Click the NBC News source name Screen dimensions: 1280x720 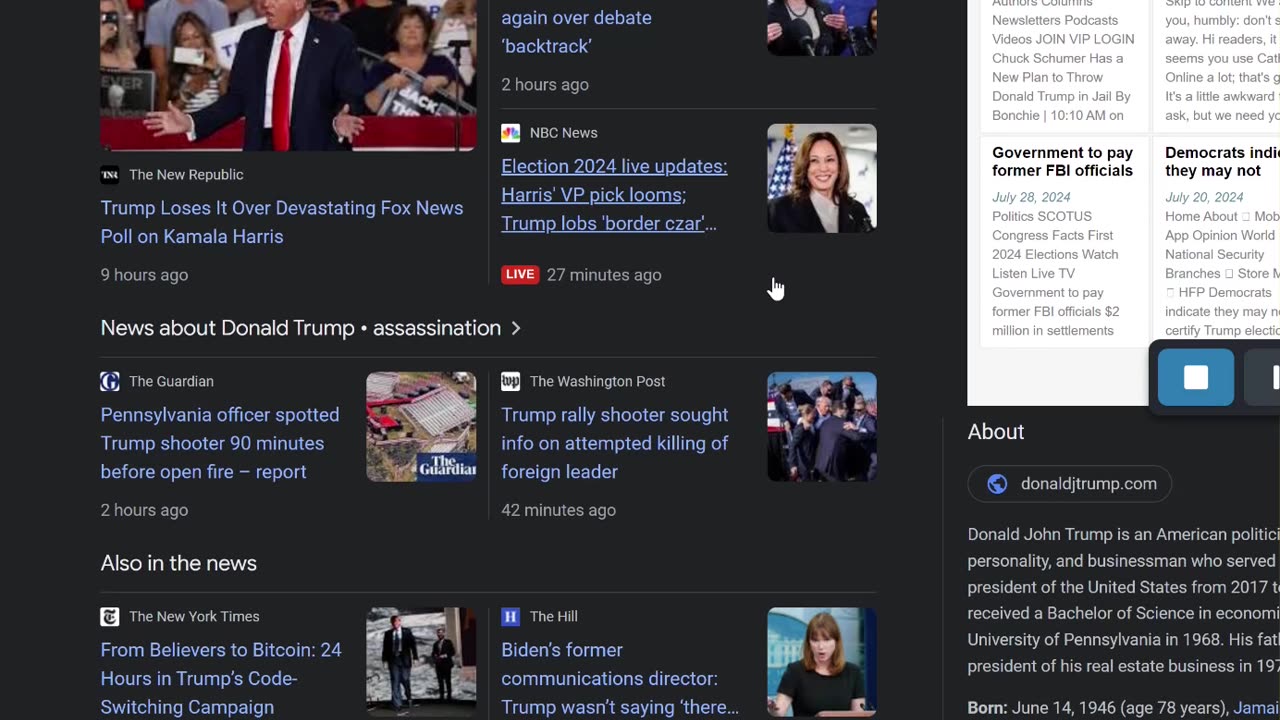coord(564,133)
